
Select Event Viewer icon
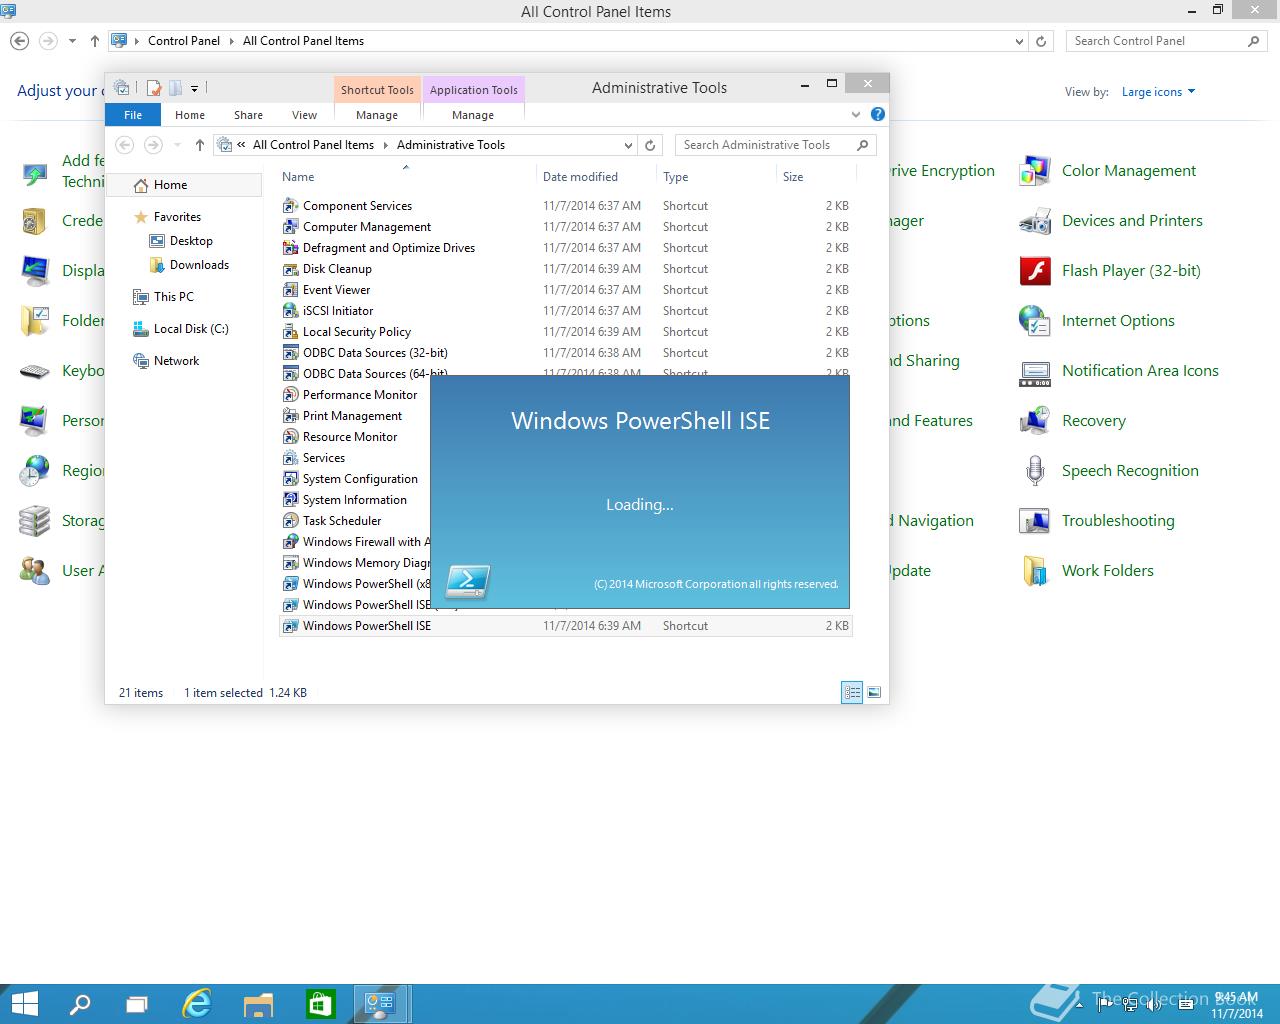pyautogui.click(x=291, y=289)
